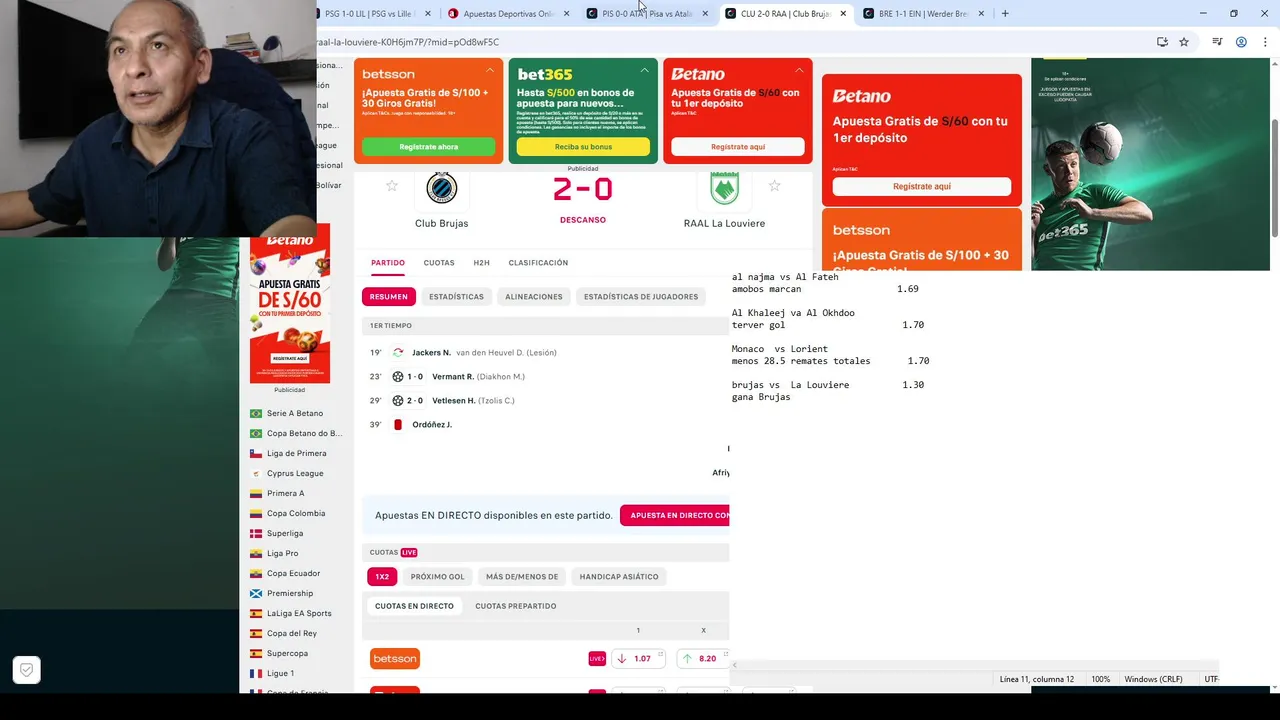The width and height of the screenshot is (1280, 720).
Task: Click 'Regístrate aquí' in the large Betano ad
Action: point(922,186)
